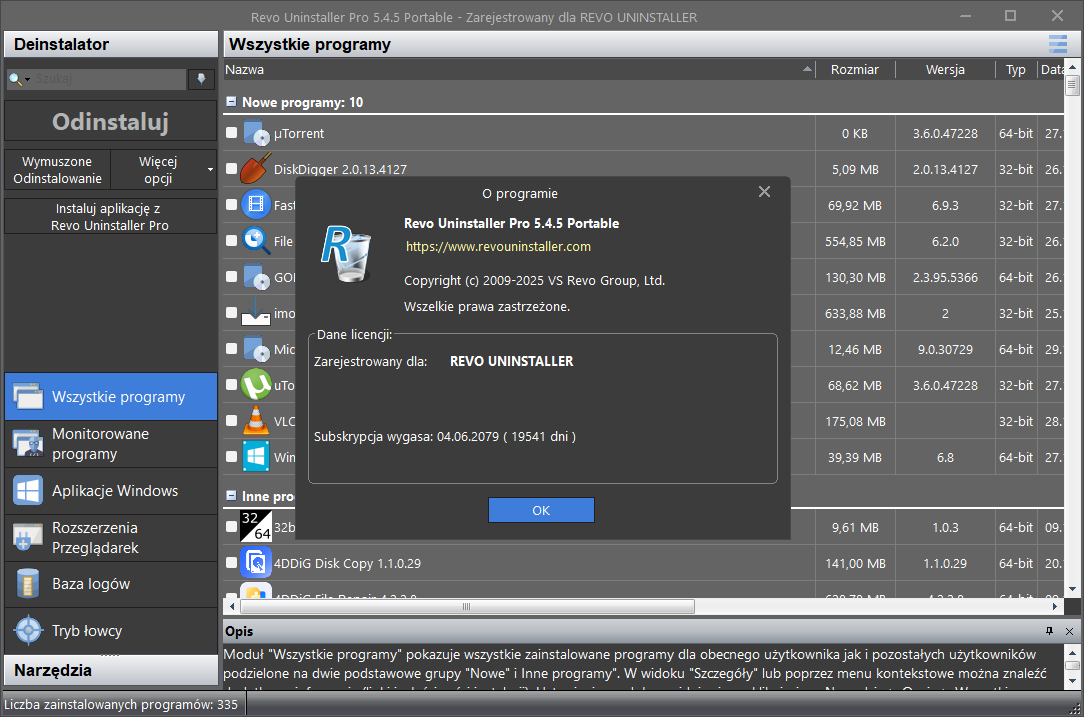Click the µTorrent program icon in list
Screen dimensions: 1084x717
(256, 133)
